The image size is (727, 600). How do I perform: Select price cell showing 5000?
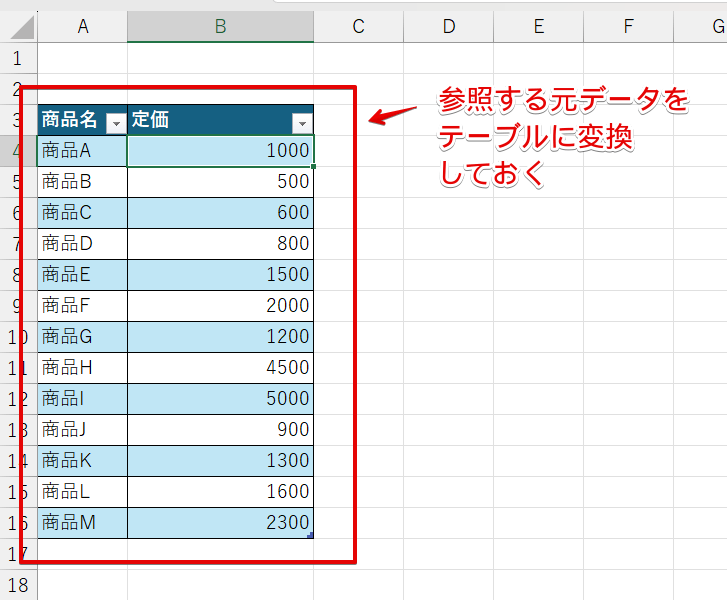coord(221,399)
